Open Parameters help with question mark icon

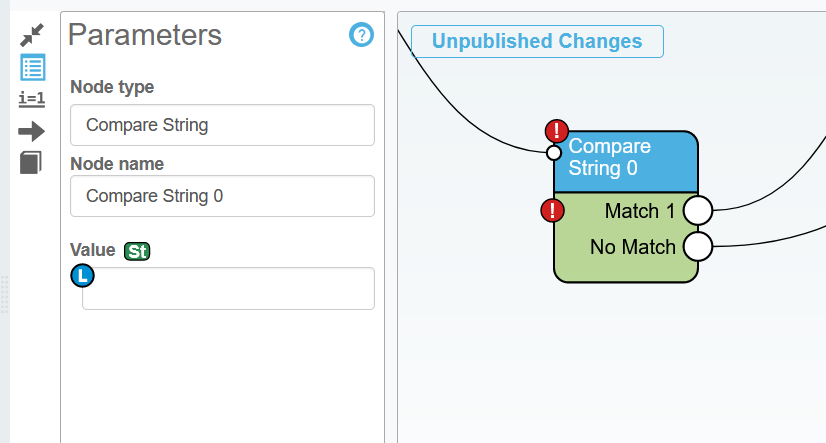pos(361,35)
